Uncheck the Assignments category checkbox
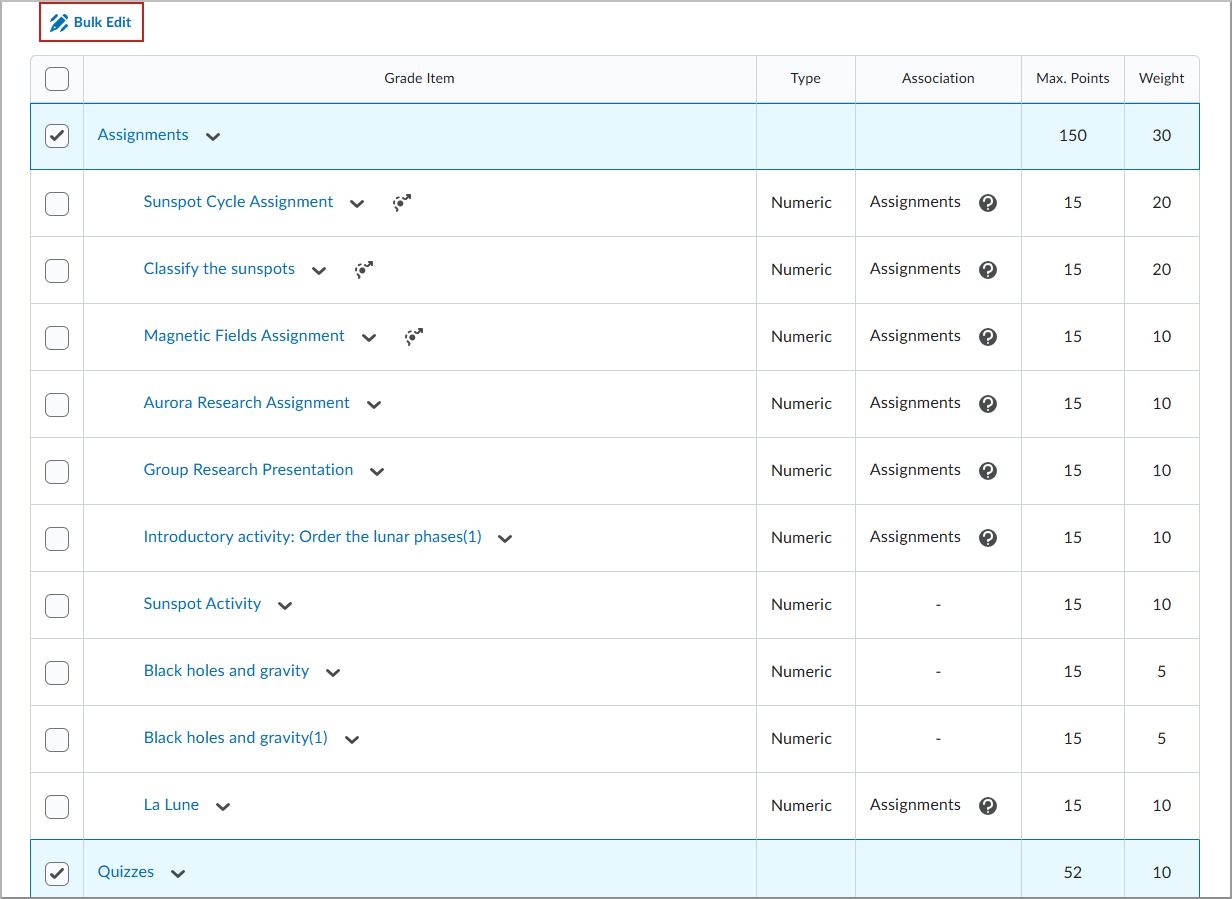Image resolution: width=1232 pixels, height=899 pixels. click(57, 136)
